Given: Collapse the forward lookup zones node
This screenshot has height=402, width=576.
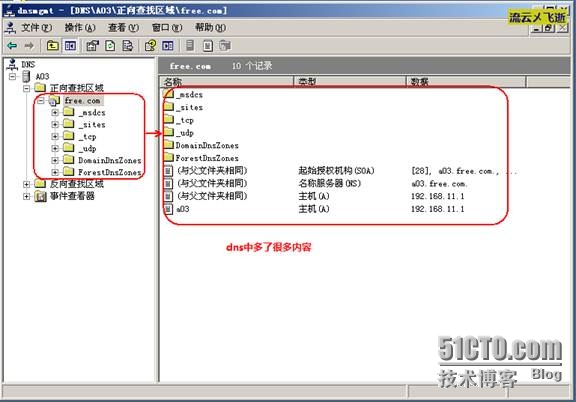Looking at the screenshot, I should [26, 88].
